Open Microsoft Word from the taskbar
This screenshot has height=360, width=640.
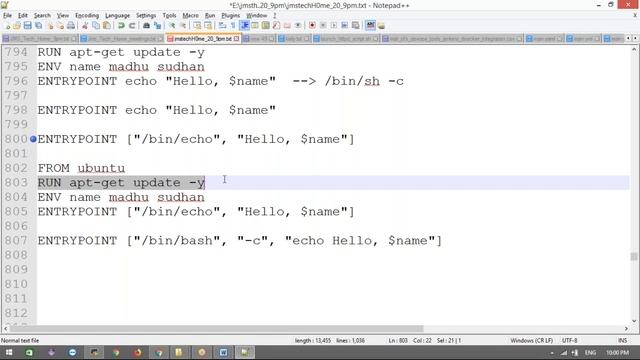point(223,352)
